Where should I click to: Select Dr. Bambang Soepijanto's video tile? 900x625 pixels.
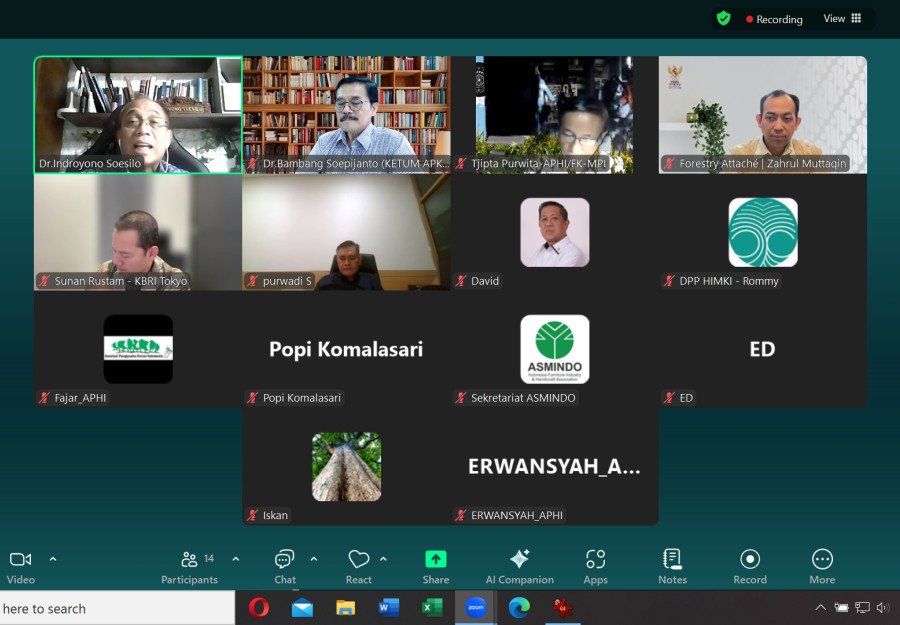346,115
